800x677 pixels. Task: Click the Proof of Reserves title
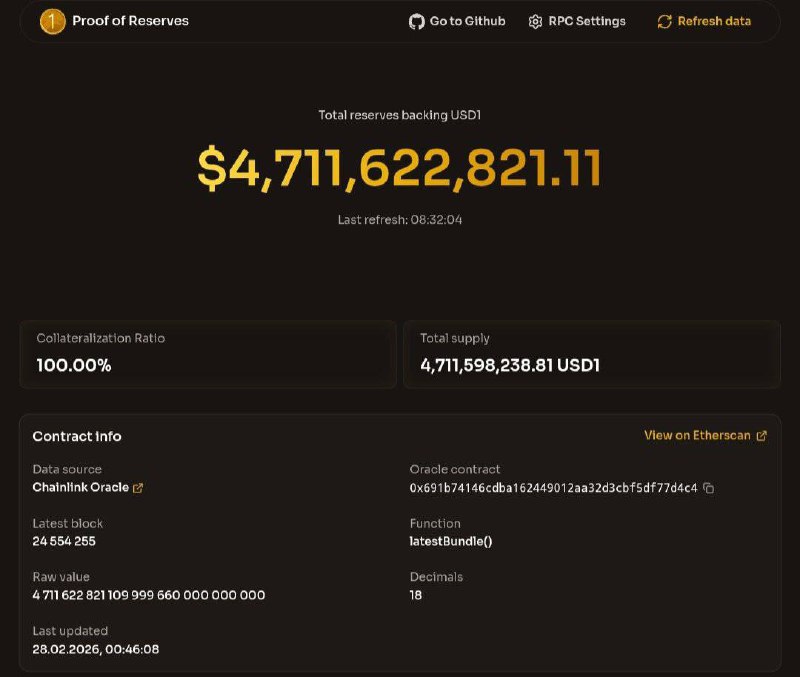coord(130,21)
